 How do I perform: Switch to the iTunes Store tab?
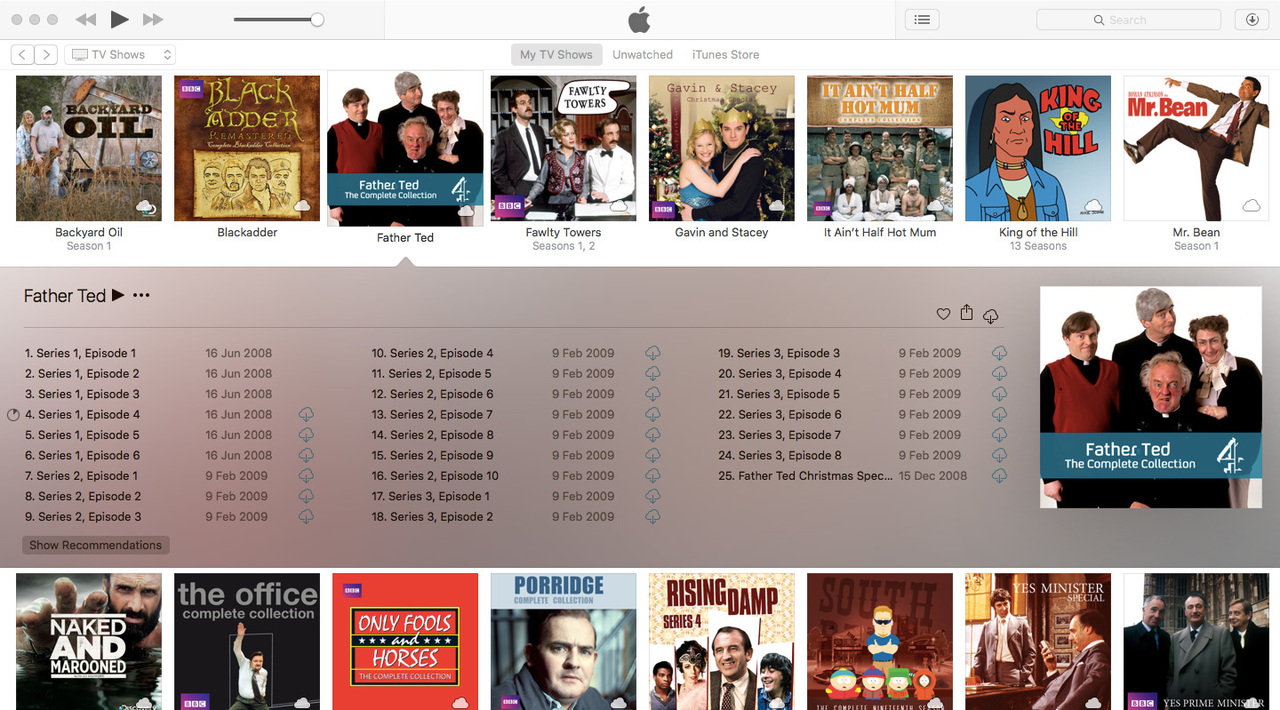click(x=725, y=55)
